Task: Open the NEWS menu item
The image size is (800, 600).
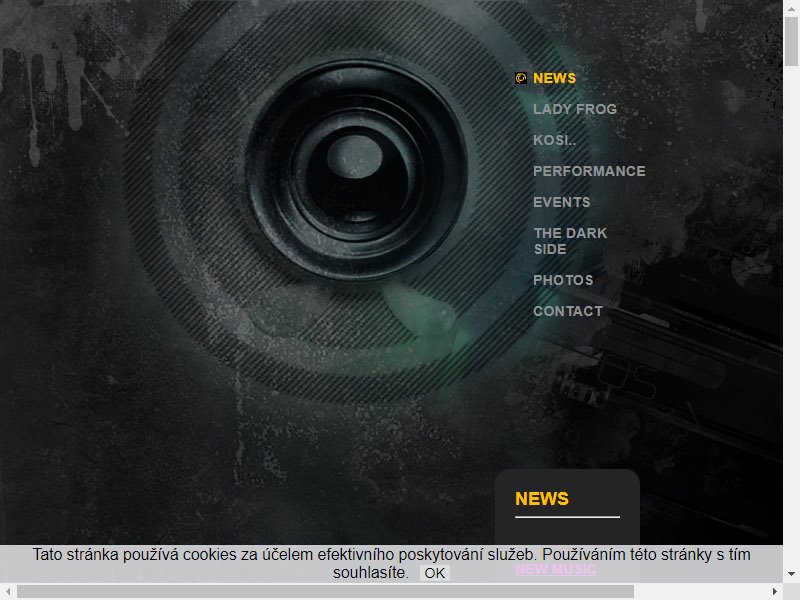Action: (555, 78)
